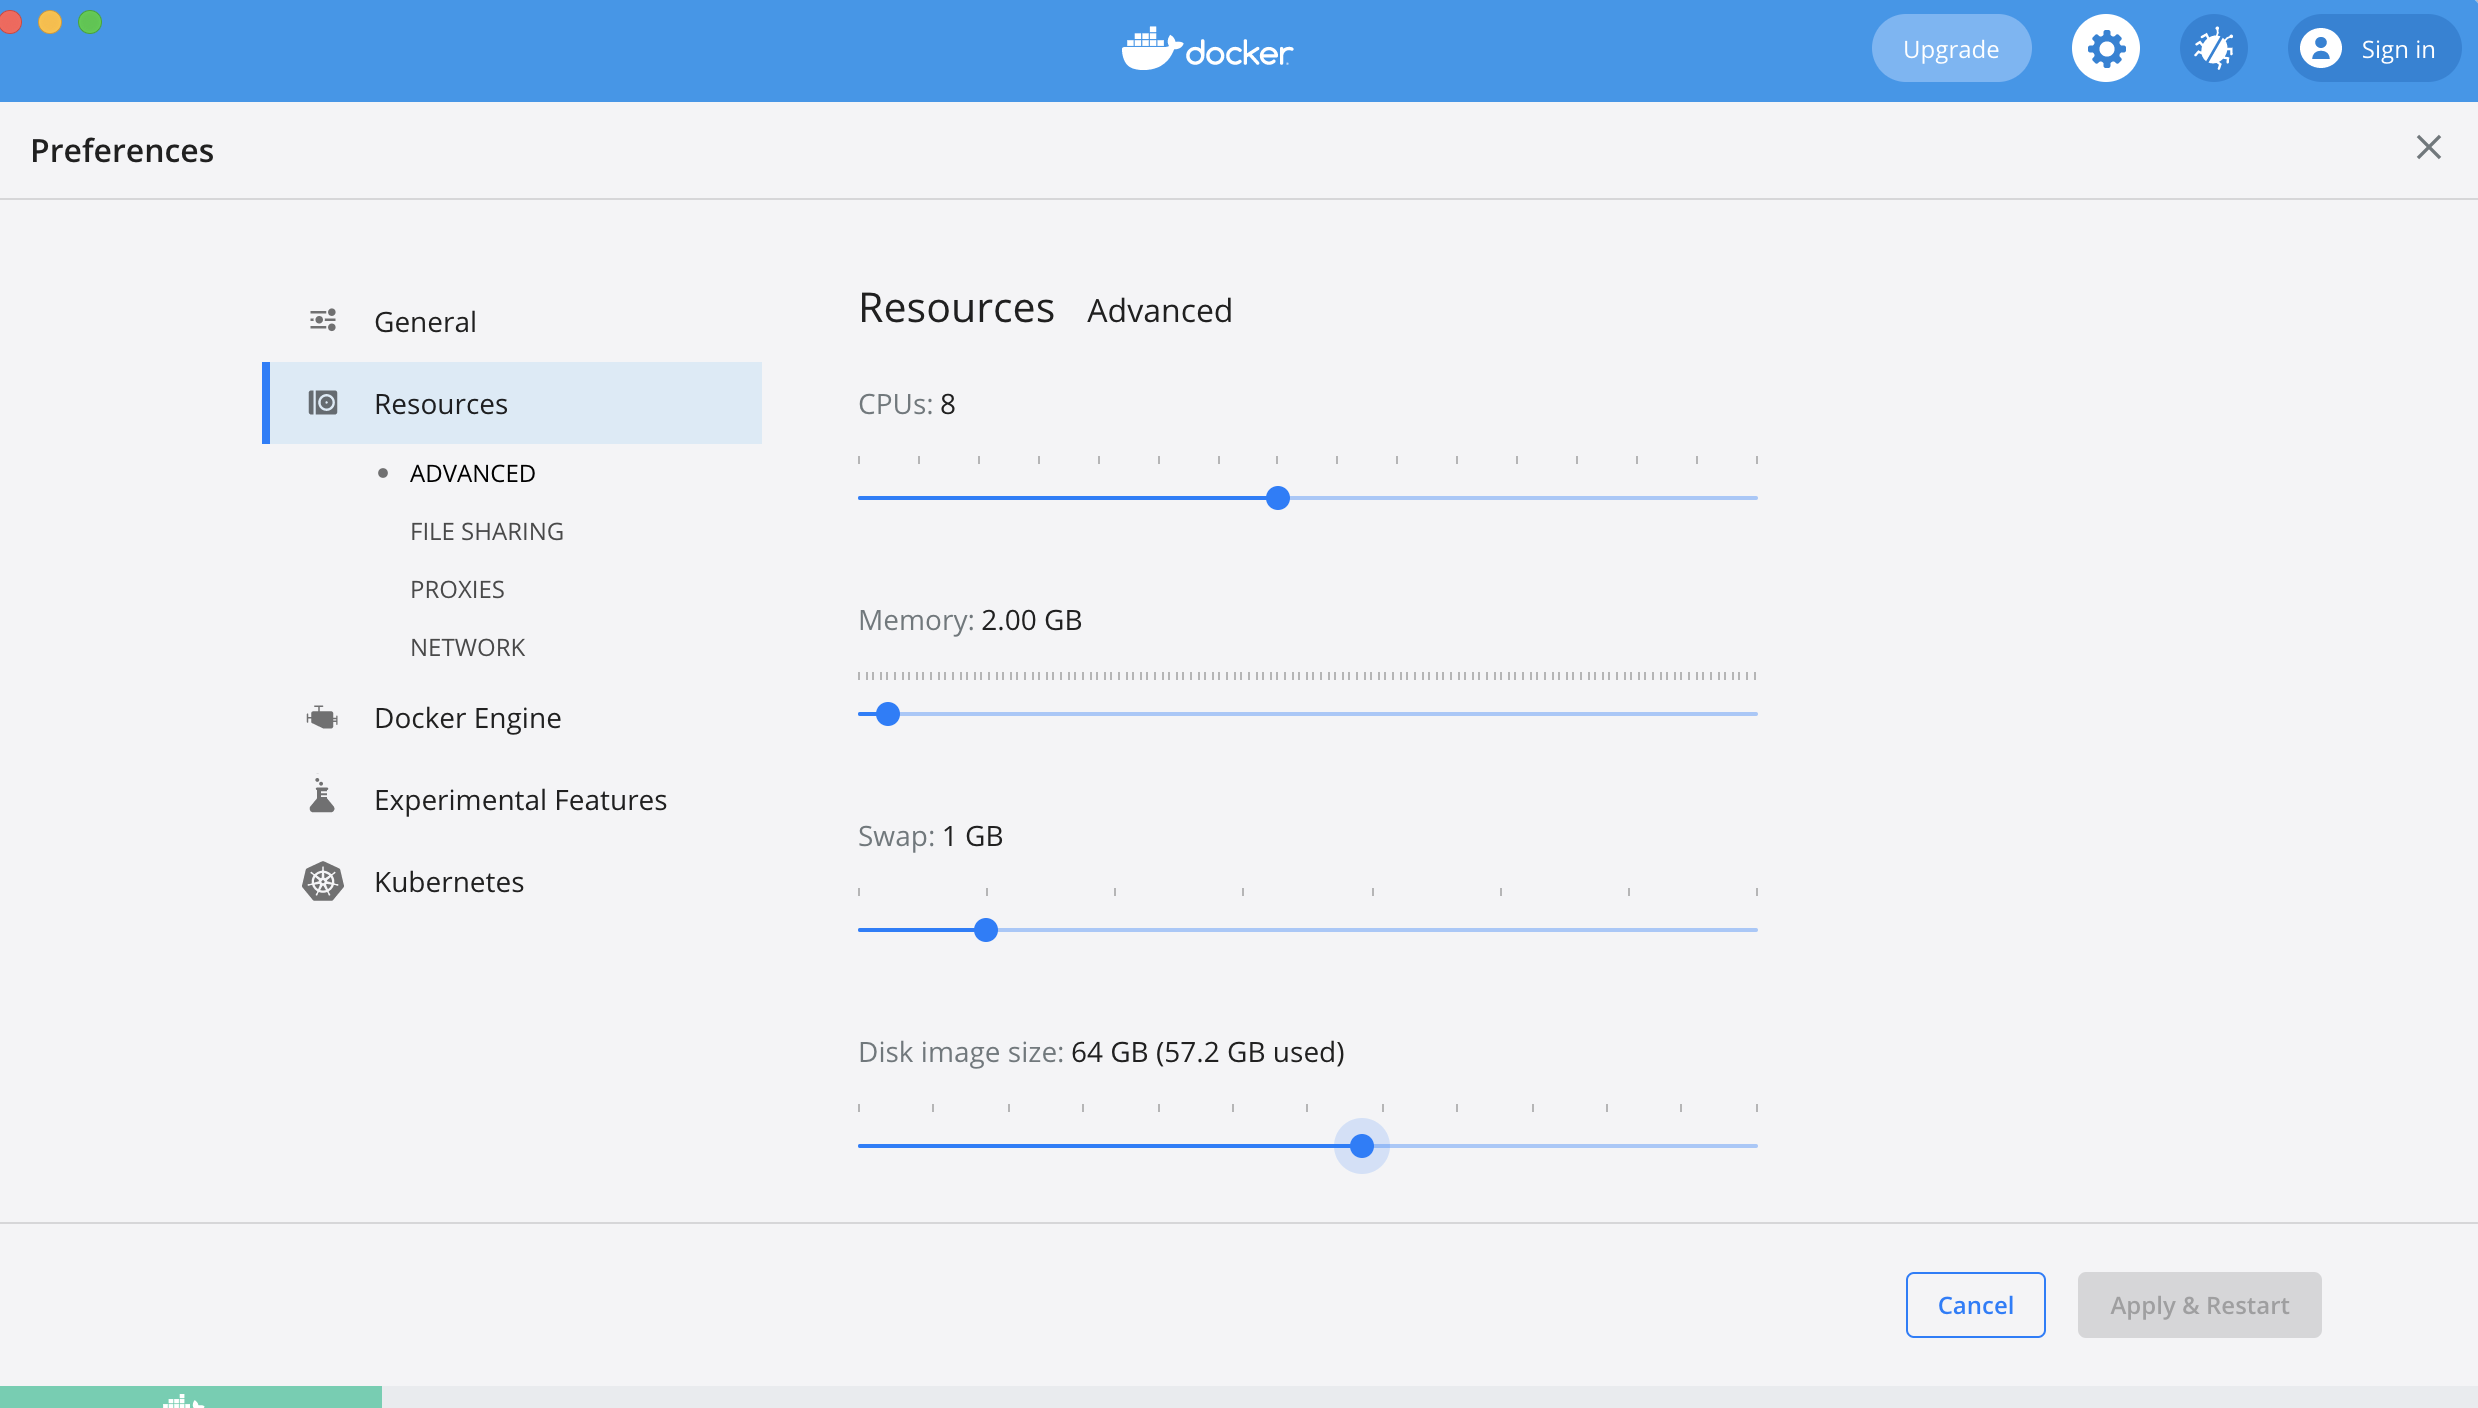Open the Network section
Image resolution: width=2478 pixels, height=1408 pixels.
[467, 647]
